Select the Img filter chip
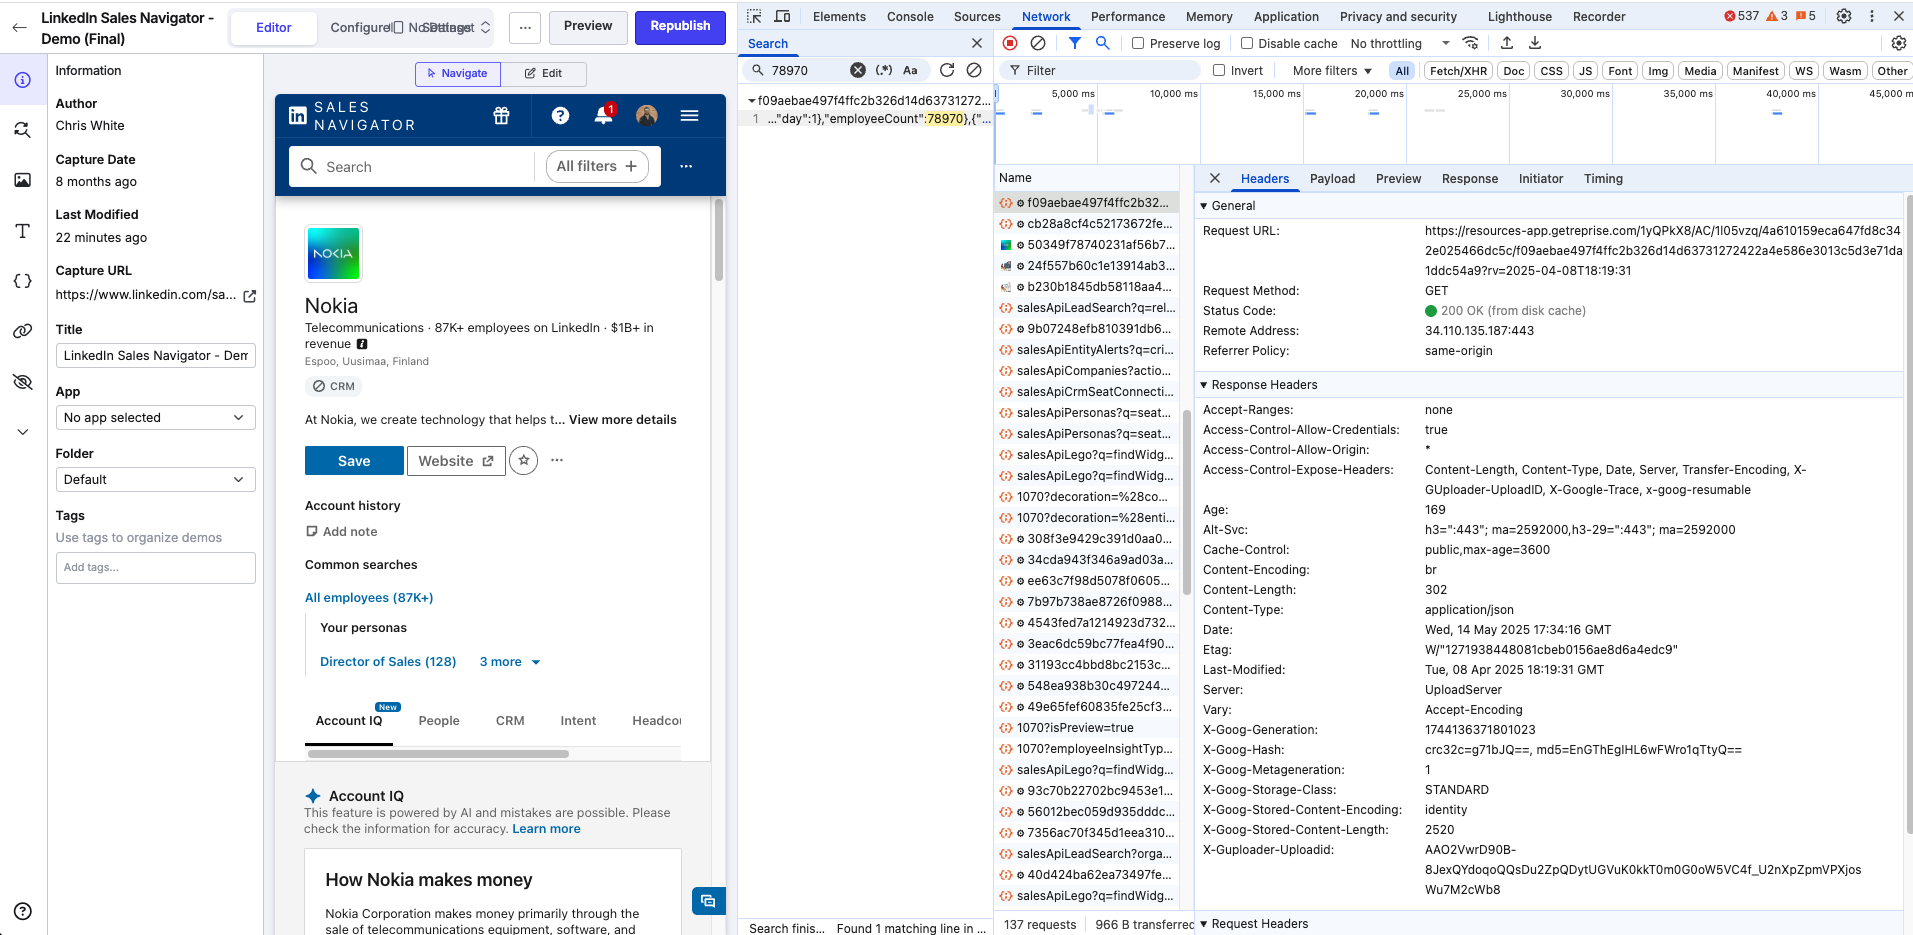 [x=1658, y=71]
